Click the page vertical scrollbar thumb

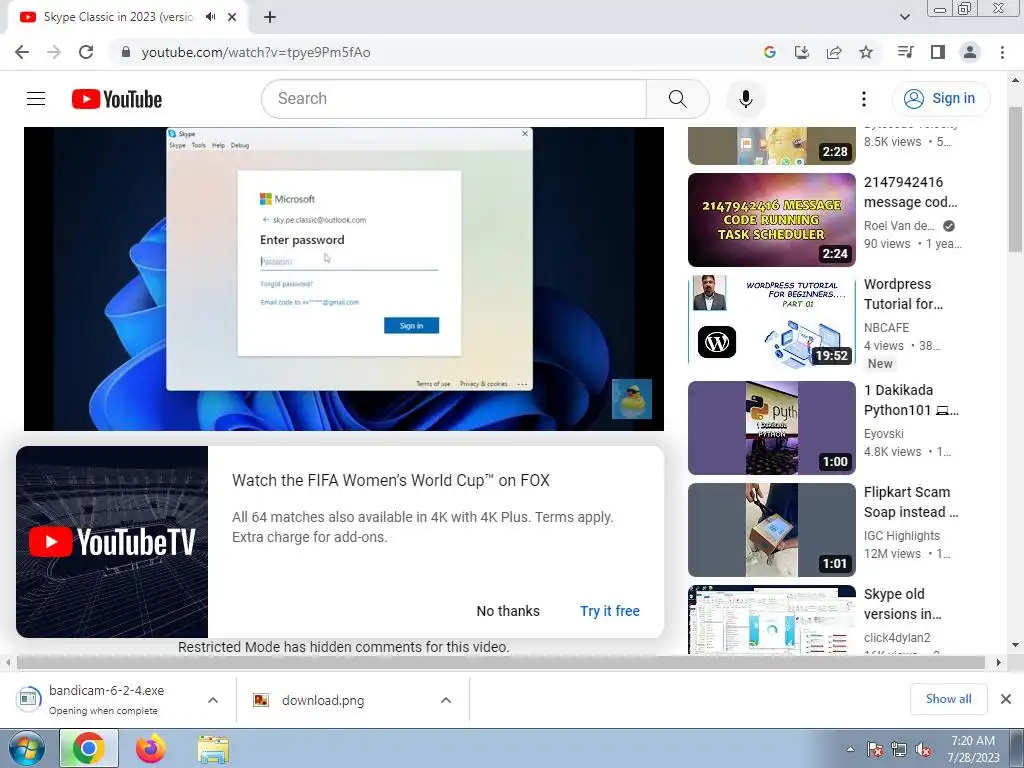(1015, 178)
